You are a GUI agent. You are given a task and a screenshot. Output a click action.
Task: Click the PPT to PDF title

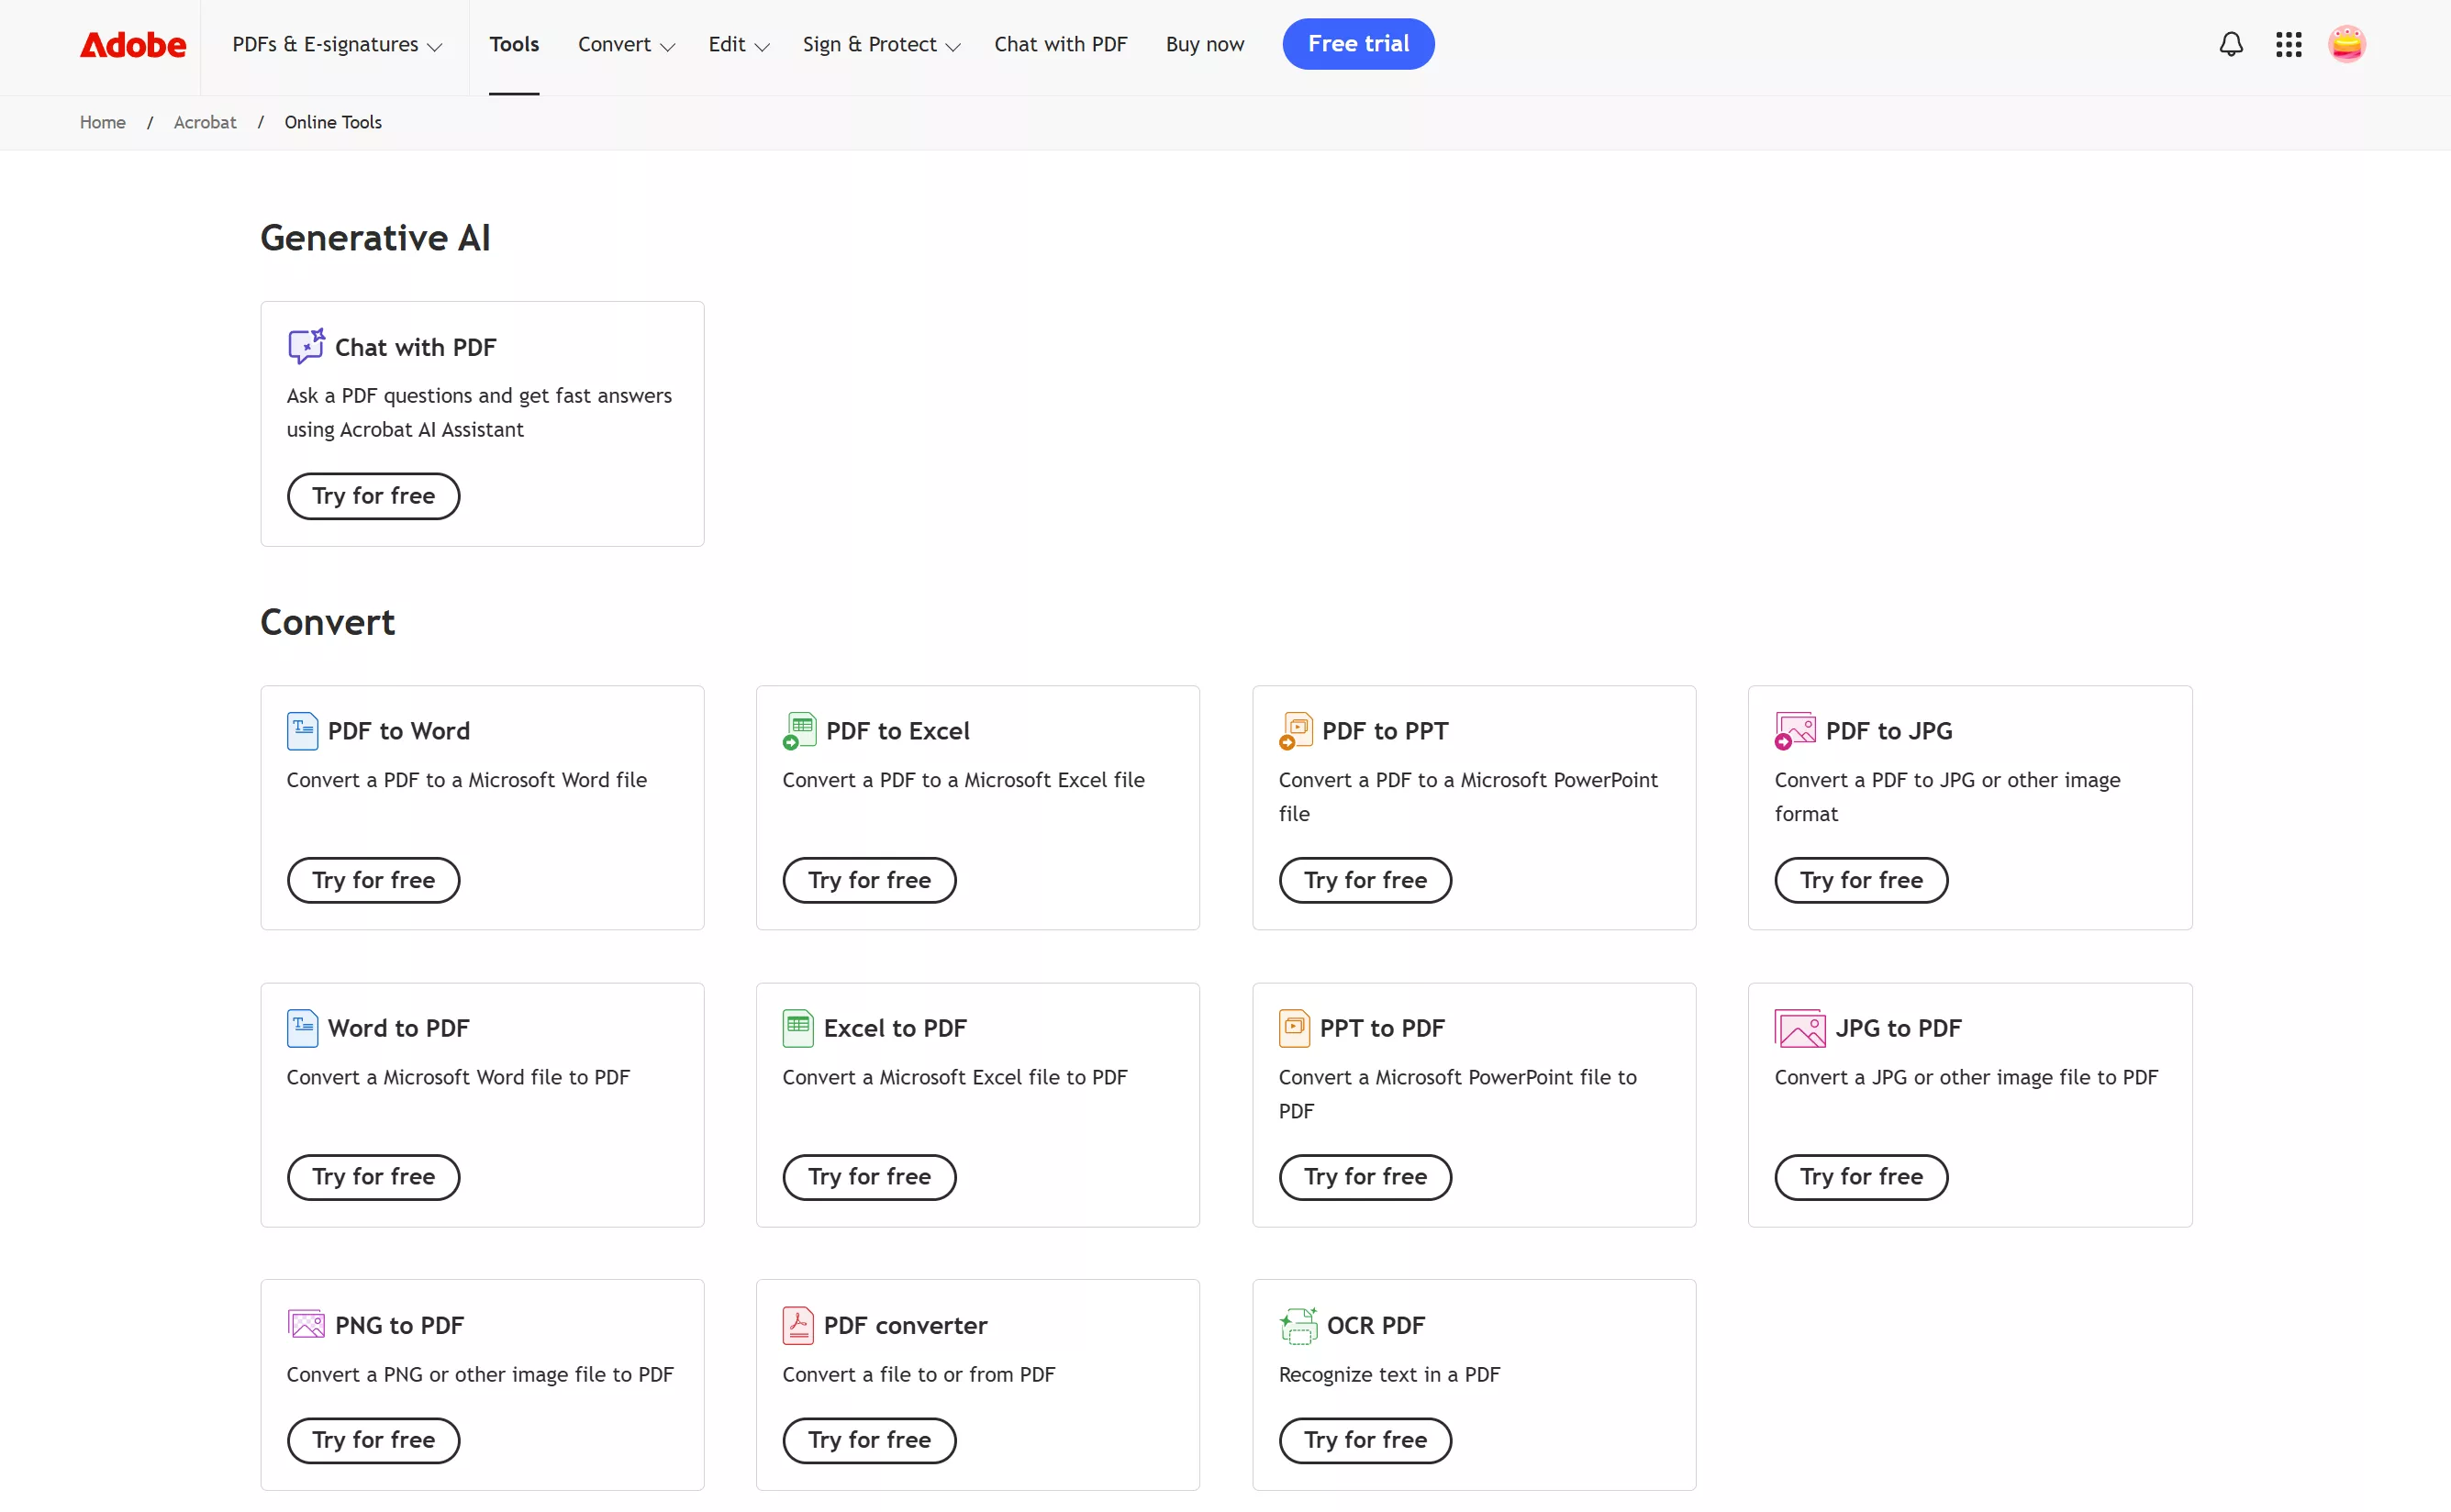pos(1382,1028)
